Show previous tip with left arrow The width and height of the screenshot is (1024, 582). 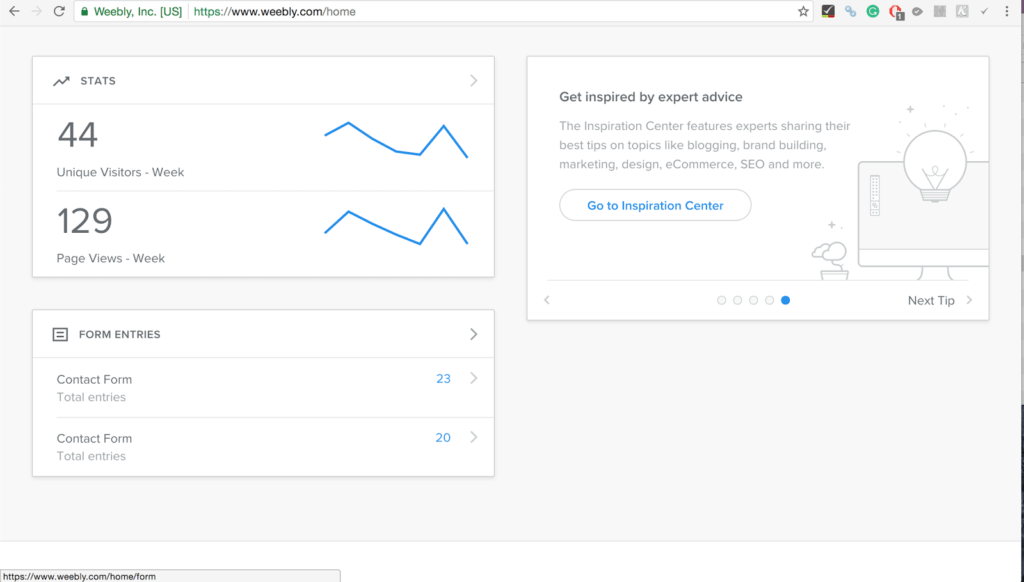click(x=547, y=300)
